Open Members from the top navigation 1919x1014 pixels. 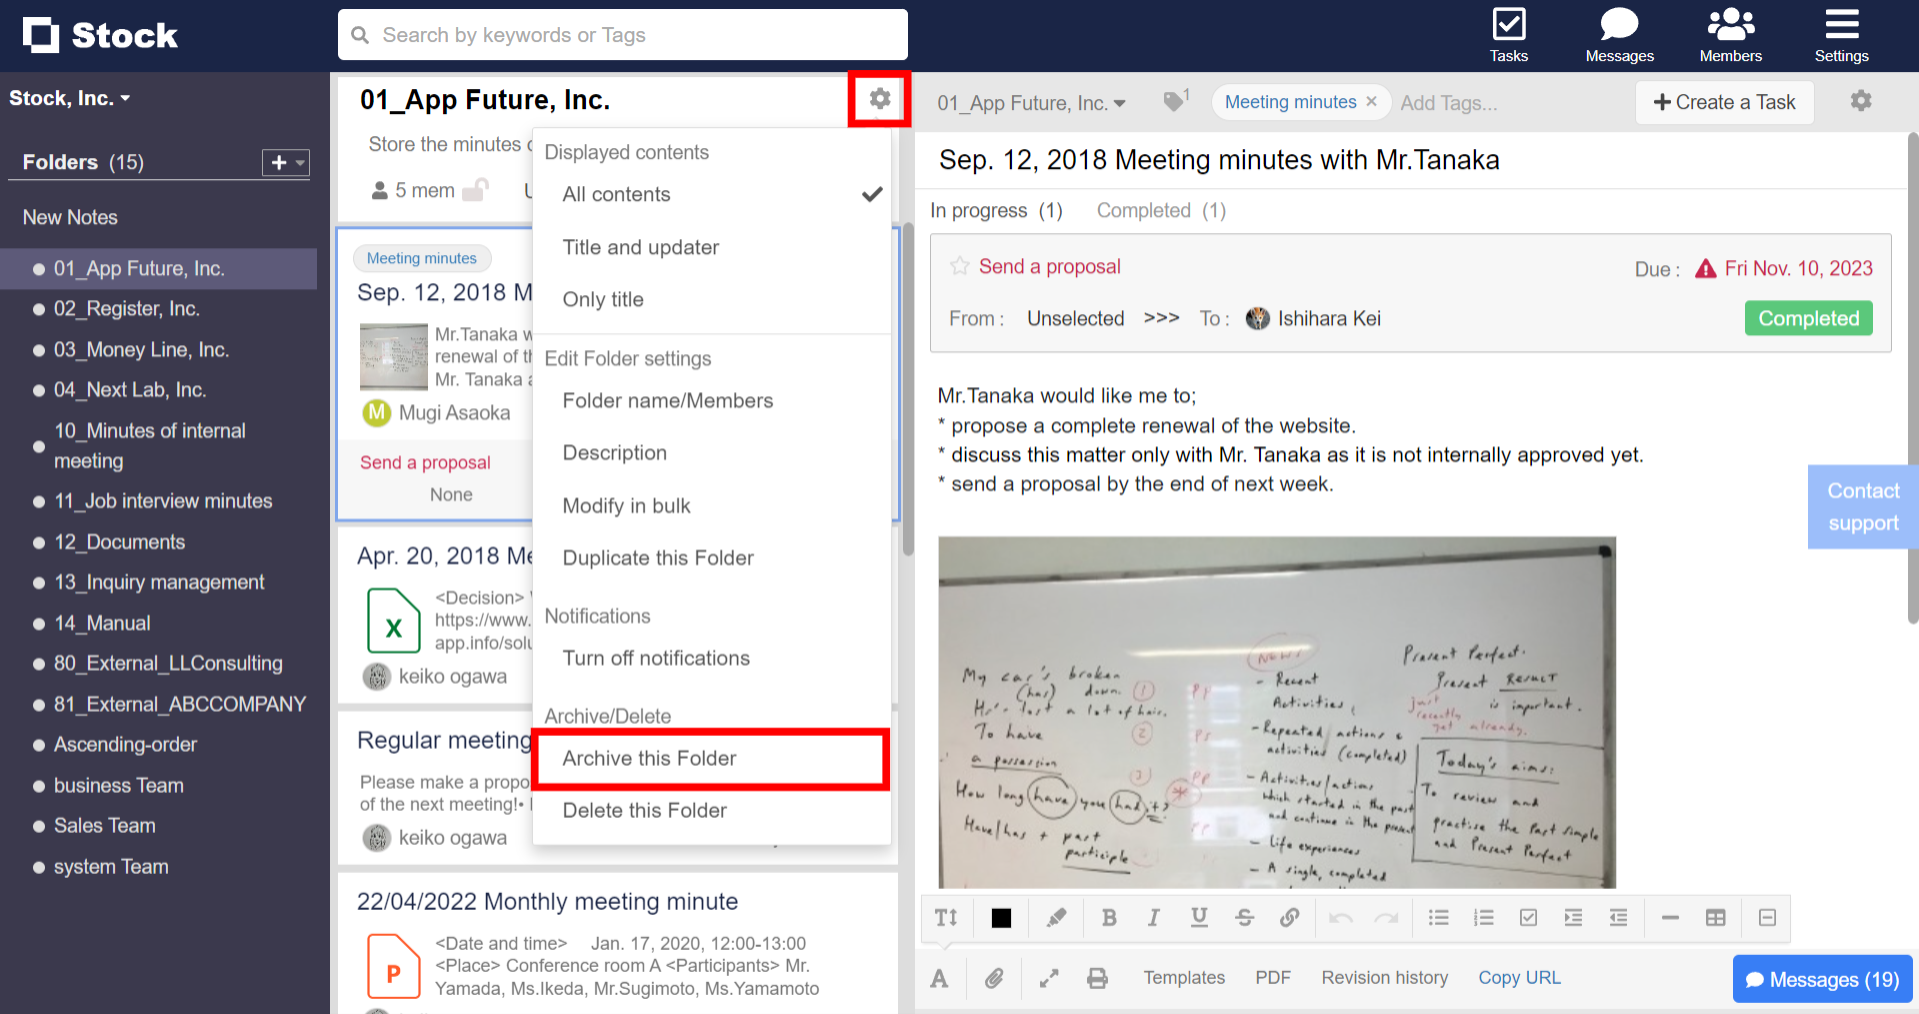click(1729, 33)
